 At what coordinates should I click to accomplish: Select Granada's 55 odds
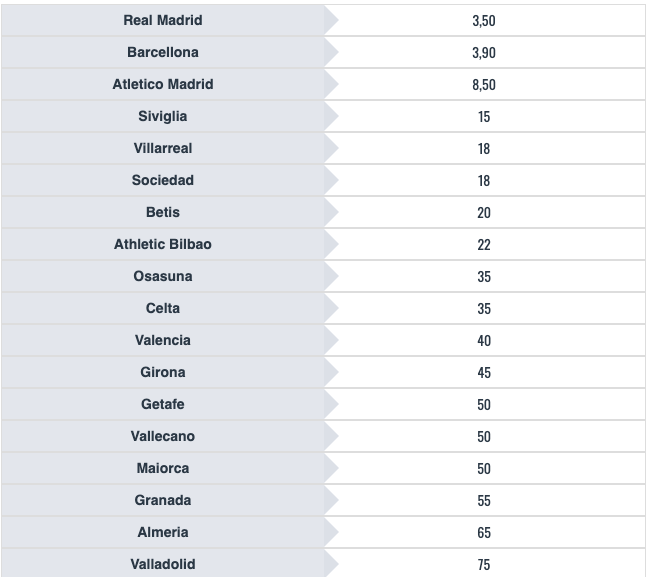click(x=484, y=500)
